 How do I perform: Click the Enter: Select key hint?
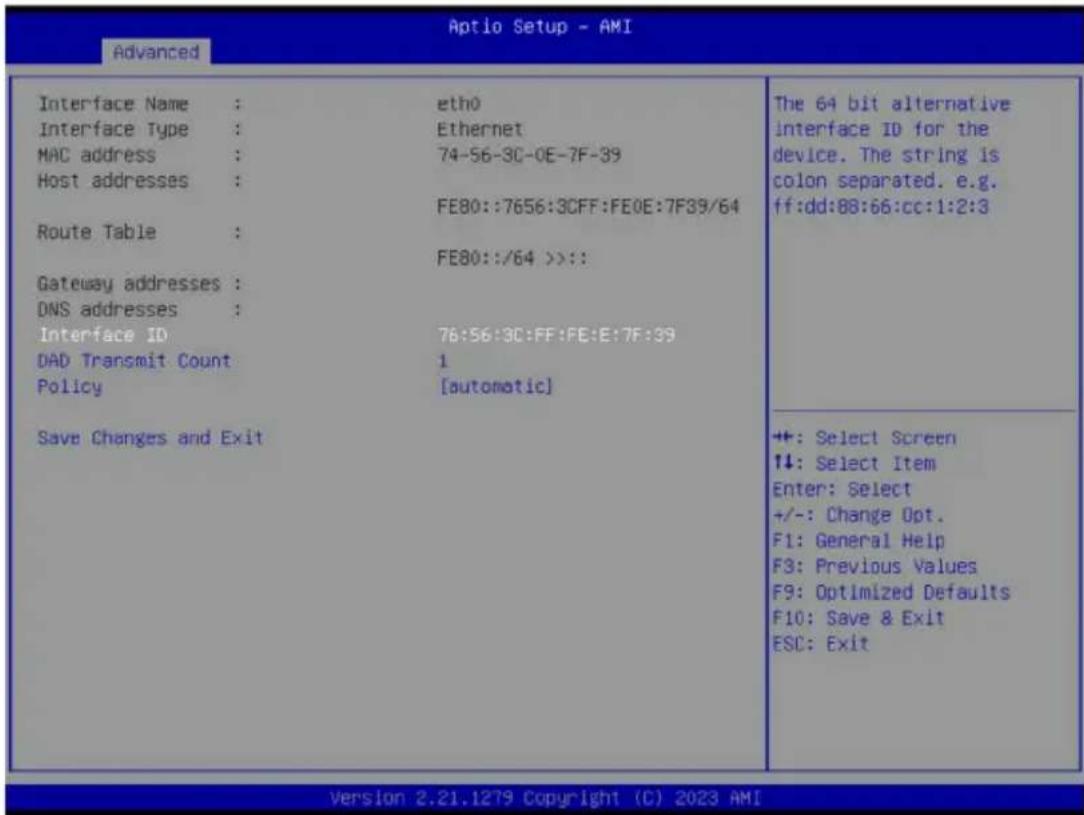842,489
